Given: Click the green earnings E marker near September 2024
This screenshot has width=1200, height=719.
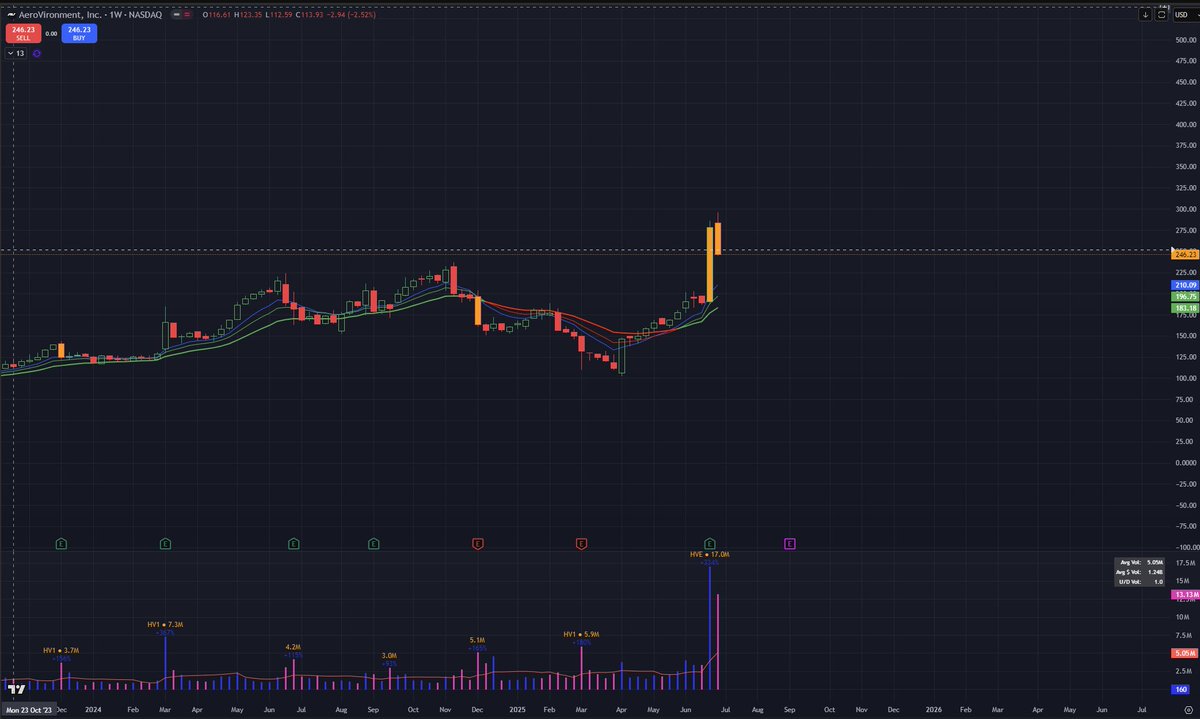Looking at the screenshot, I should click(373, 543).
